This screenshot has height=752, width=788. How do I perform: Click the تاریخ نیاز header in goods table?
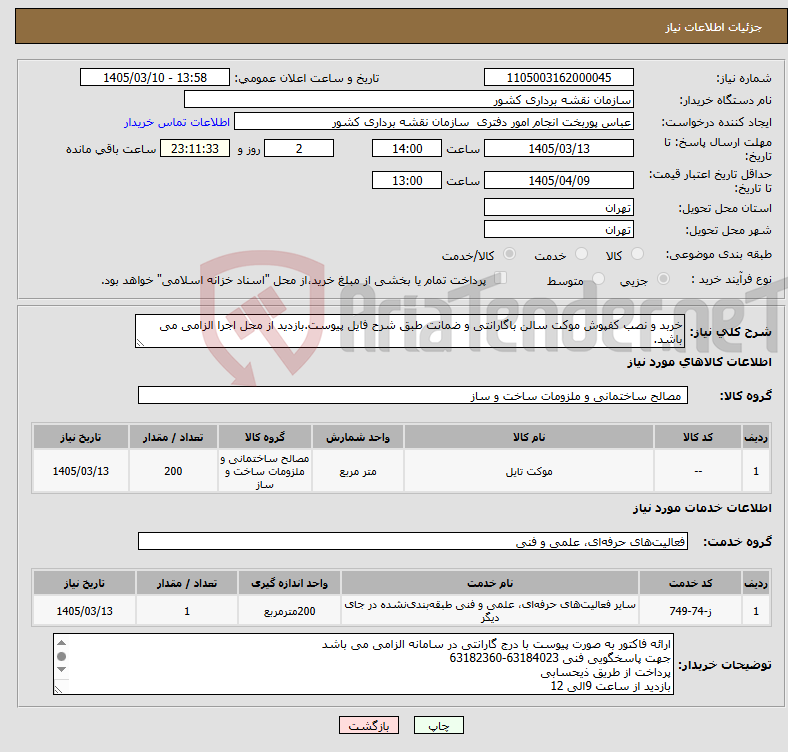pos(80,437)
